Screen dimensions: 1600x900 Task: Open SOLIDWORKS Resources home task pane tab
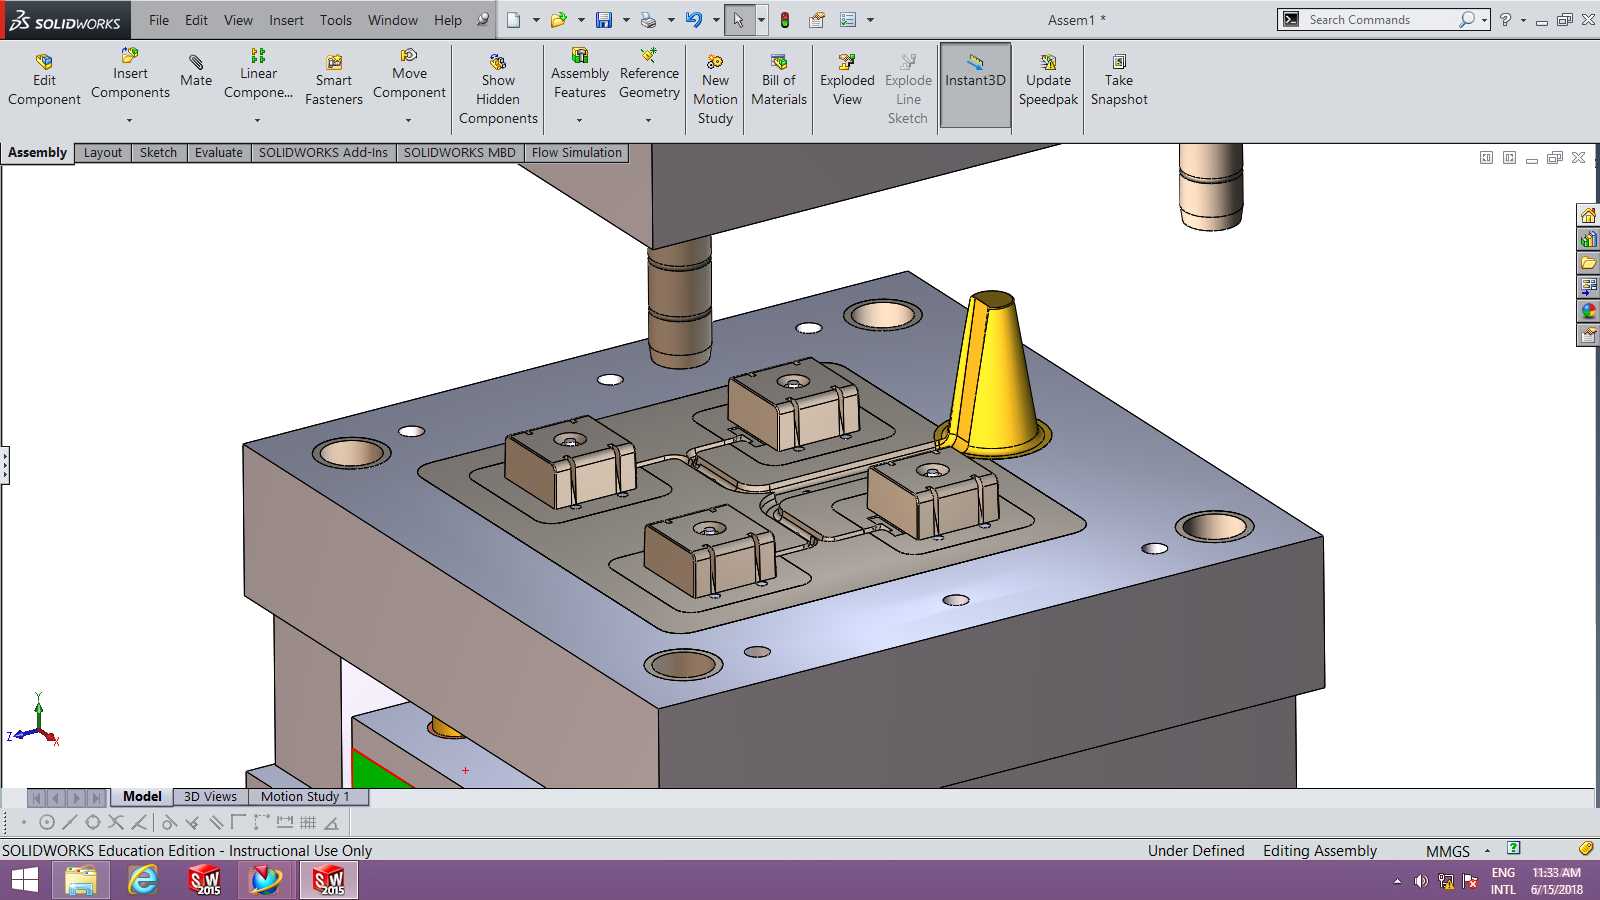coord(1588,215)
